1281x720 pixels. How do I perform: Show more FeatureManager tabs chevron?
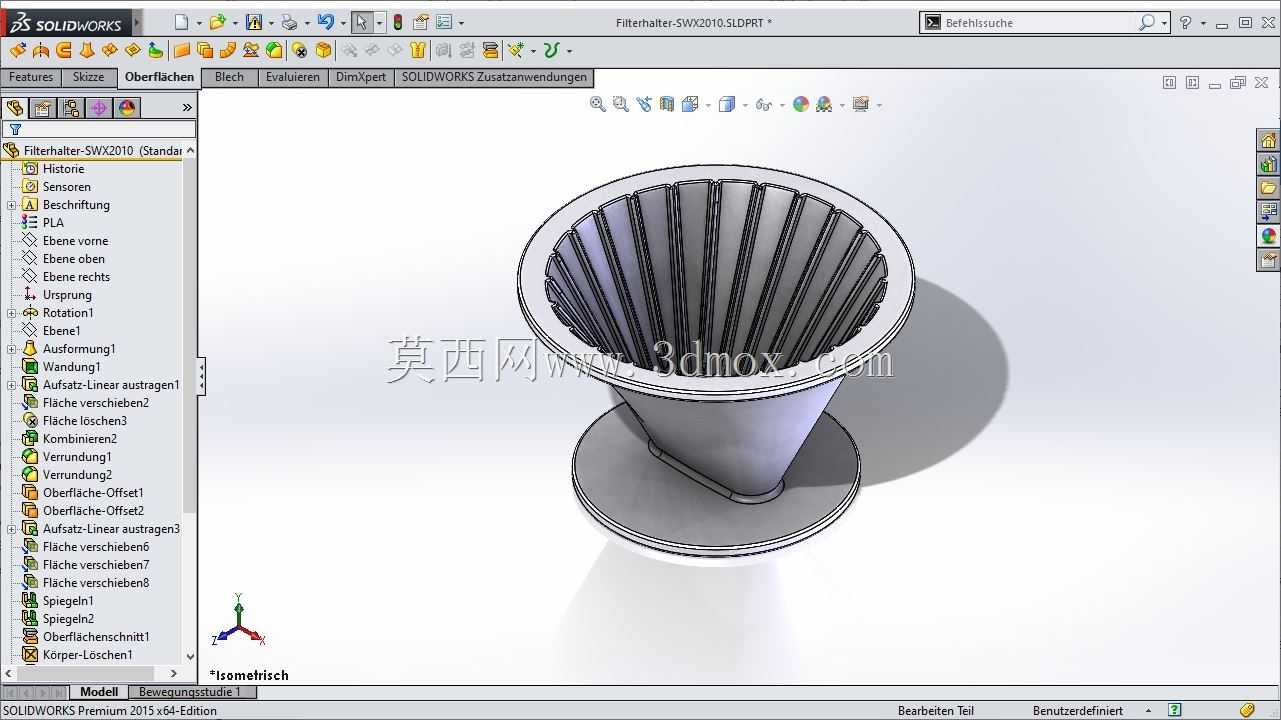(x=187, y=108)
